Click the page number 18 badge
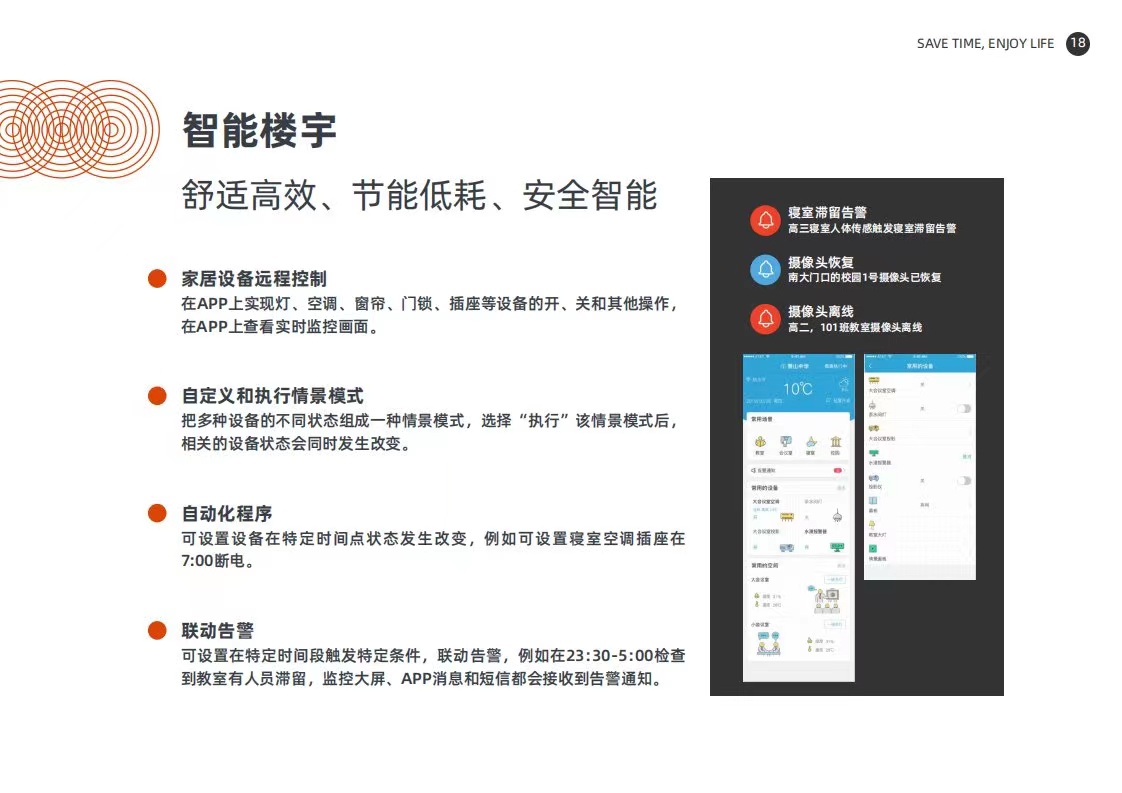Screen dimensions: 1122x793 1078,43
